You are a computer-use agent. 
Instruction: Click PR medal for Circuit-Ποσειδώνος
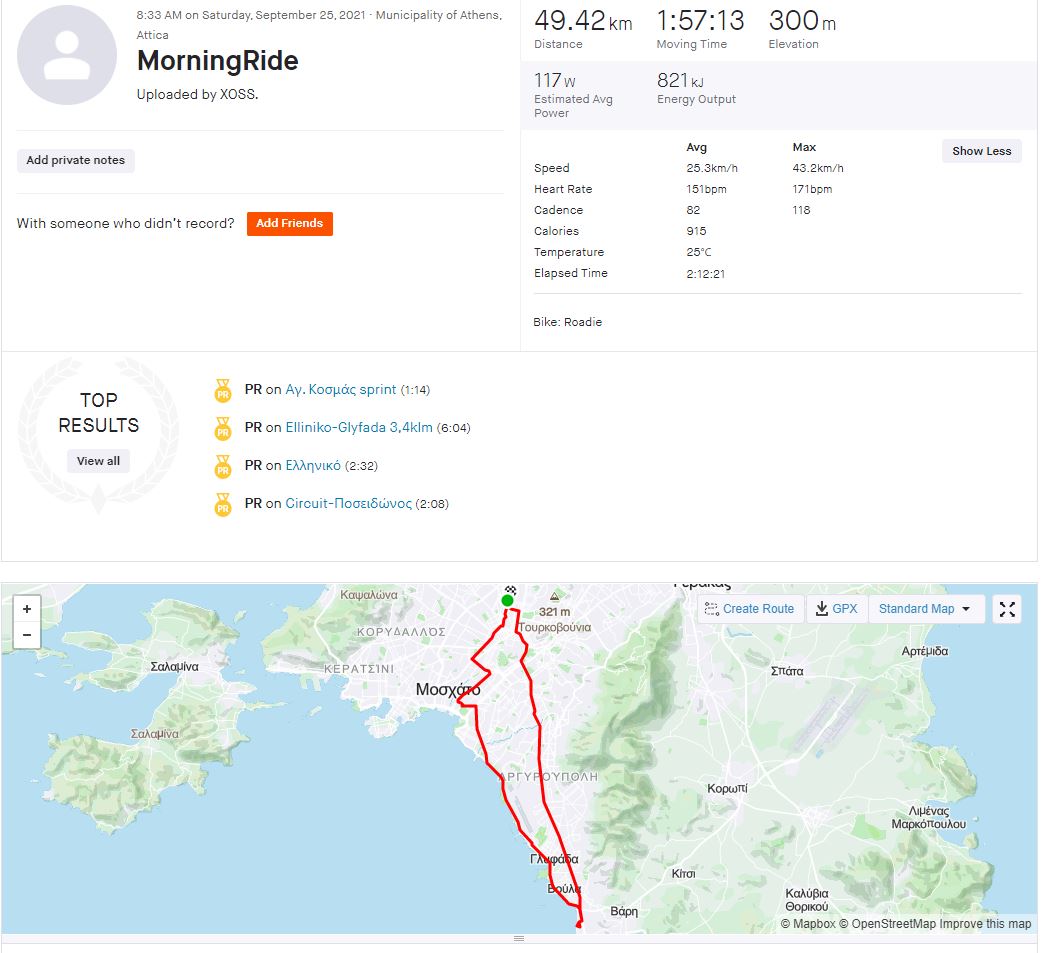pyautogui.click(x=223, y=505)
